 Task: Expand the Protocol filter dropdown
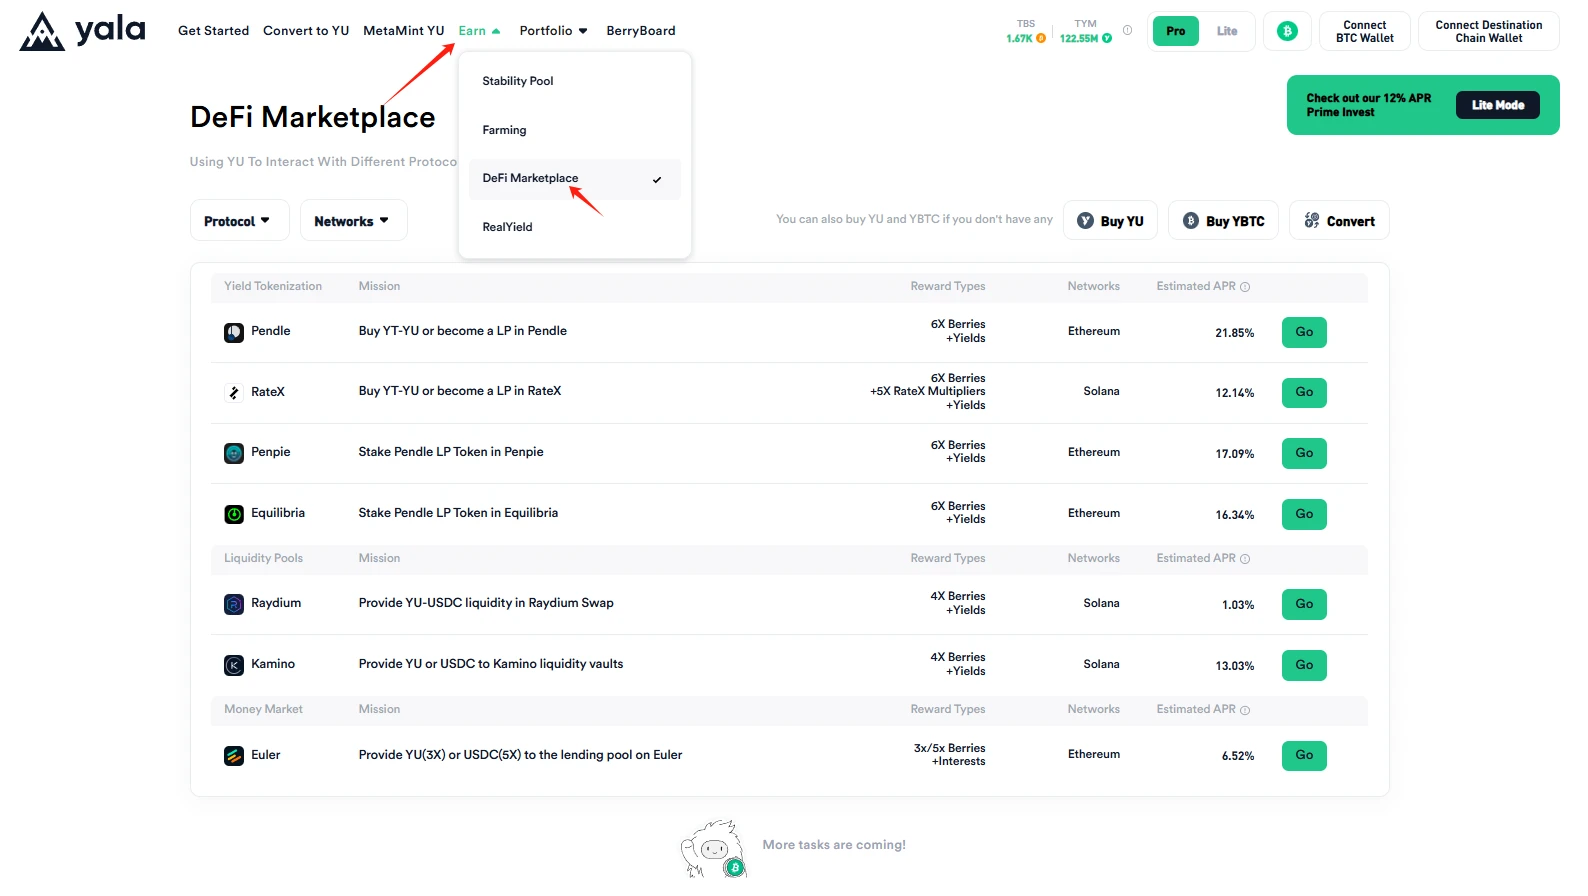[x=239, y=221]
